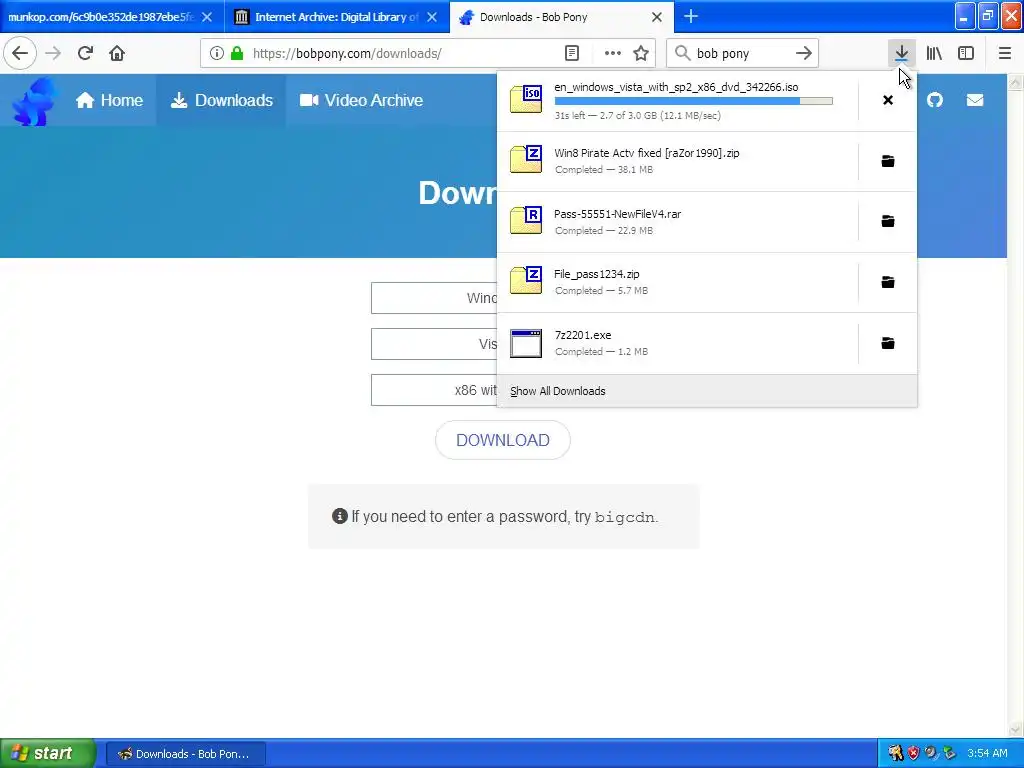The image size is (1024, 768).
Task: Click the GitHub icon in site header
Action: pyautogui.click(x=935, y=100)
